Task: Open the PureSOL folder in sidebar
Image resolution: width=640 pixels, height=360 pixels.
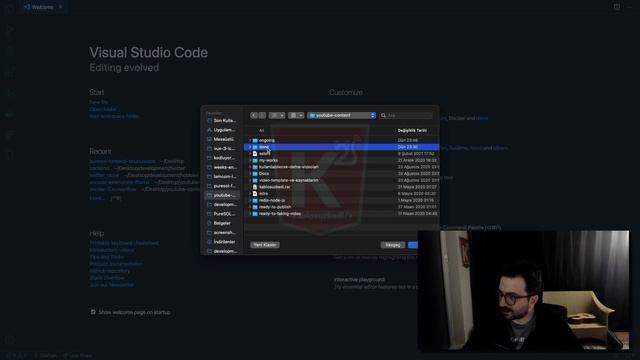Action: click(222, 214)
